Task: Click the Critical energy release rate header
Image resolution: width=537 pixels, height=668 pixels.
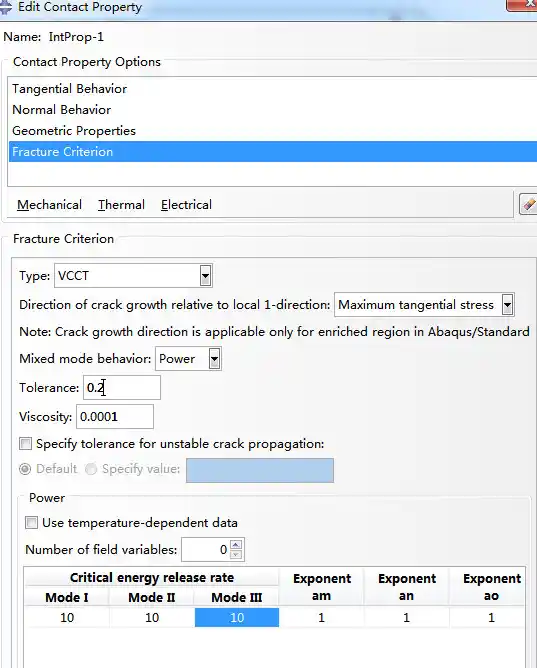Action: point(152,578)
